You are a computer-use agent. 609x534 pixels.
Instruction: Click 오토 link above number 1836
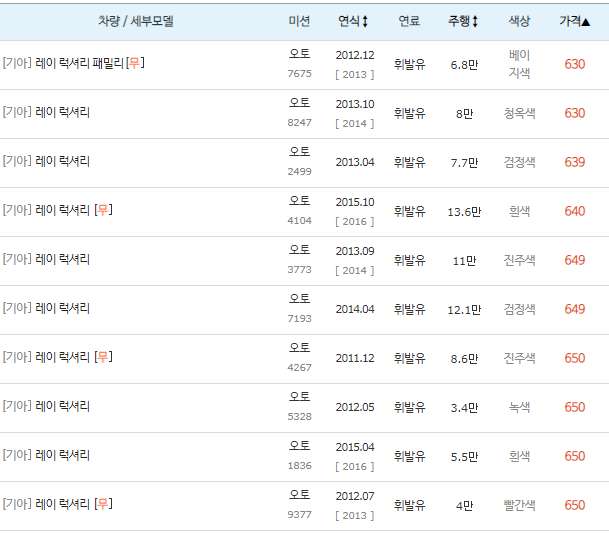(299, 445)
